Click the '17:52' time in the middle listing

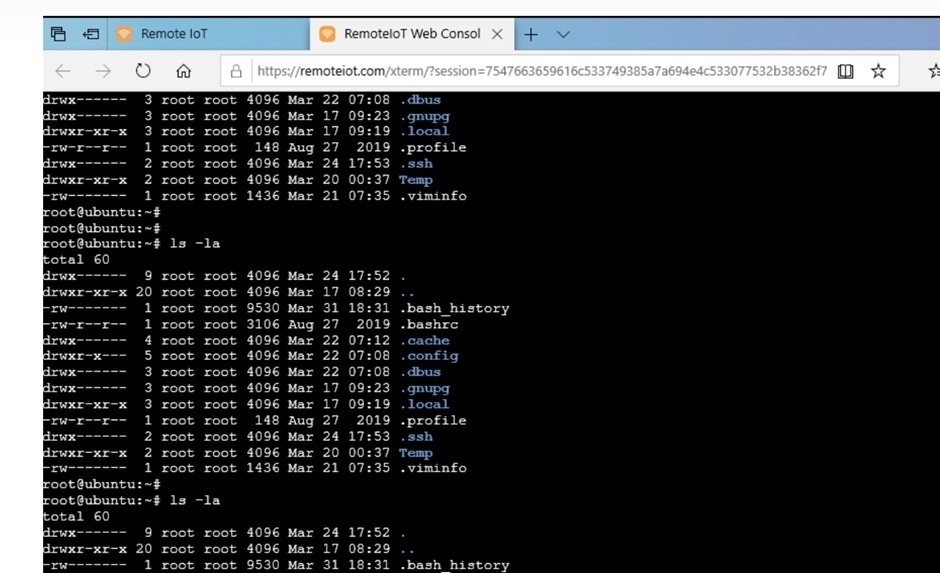point(369,276)
